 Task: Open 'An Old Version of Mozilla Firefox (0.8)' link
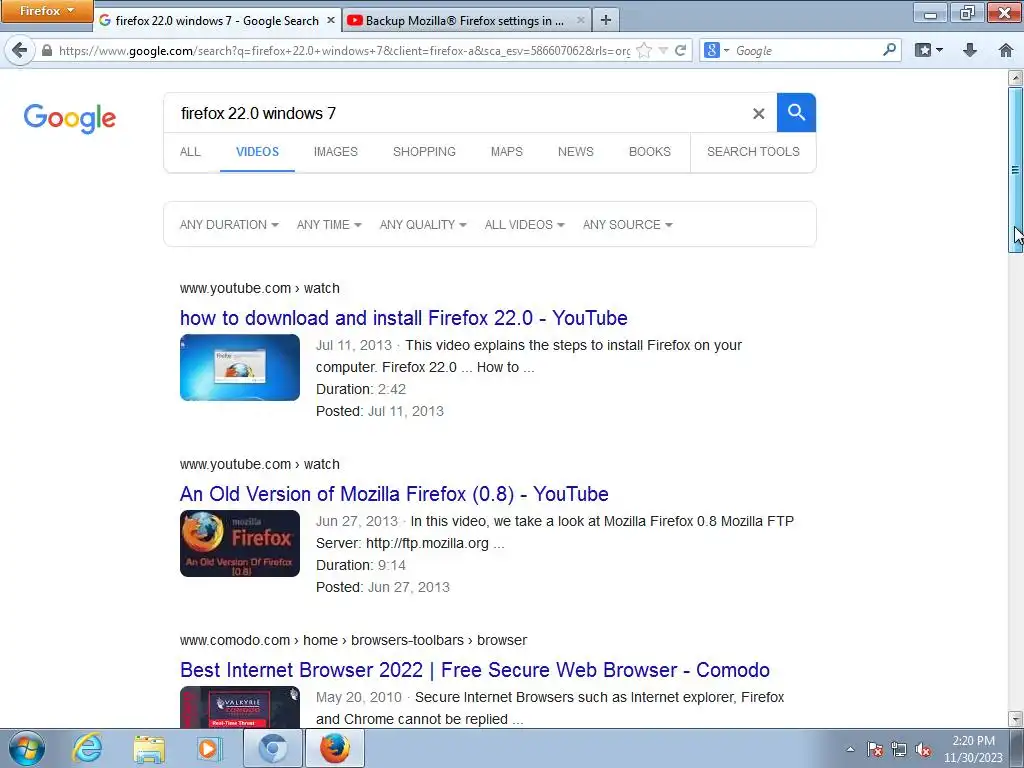tap(394, 494)
